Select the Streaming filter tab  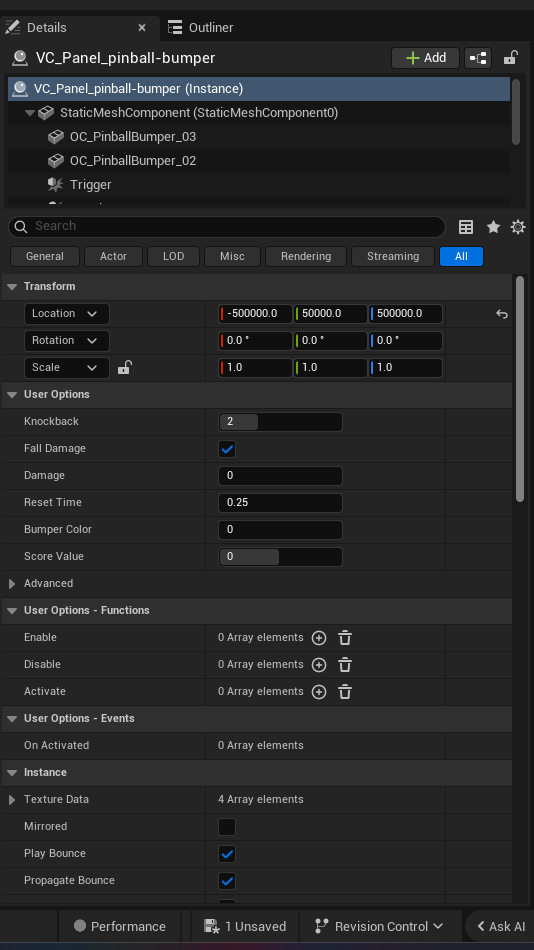393,256
